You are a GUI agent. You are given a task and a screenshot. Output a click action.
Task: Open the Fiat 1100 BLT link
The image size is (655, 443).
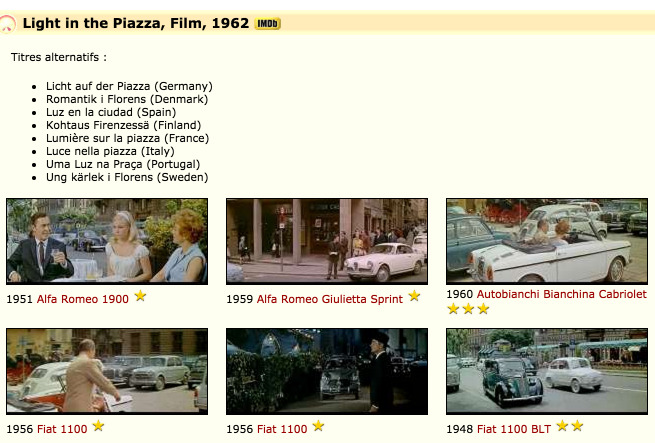click(514, 429)
